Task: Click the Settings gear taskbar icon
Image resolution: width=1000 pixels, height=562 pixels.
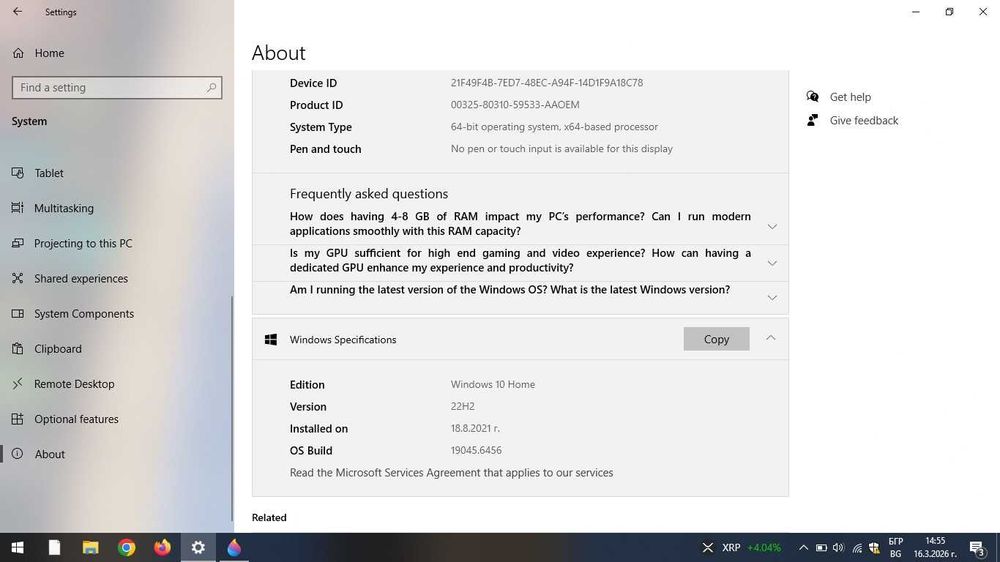Action: [198, 547]
